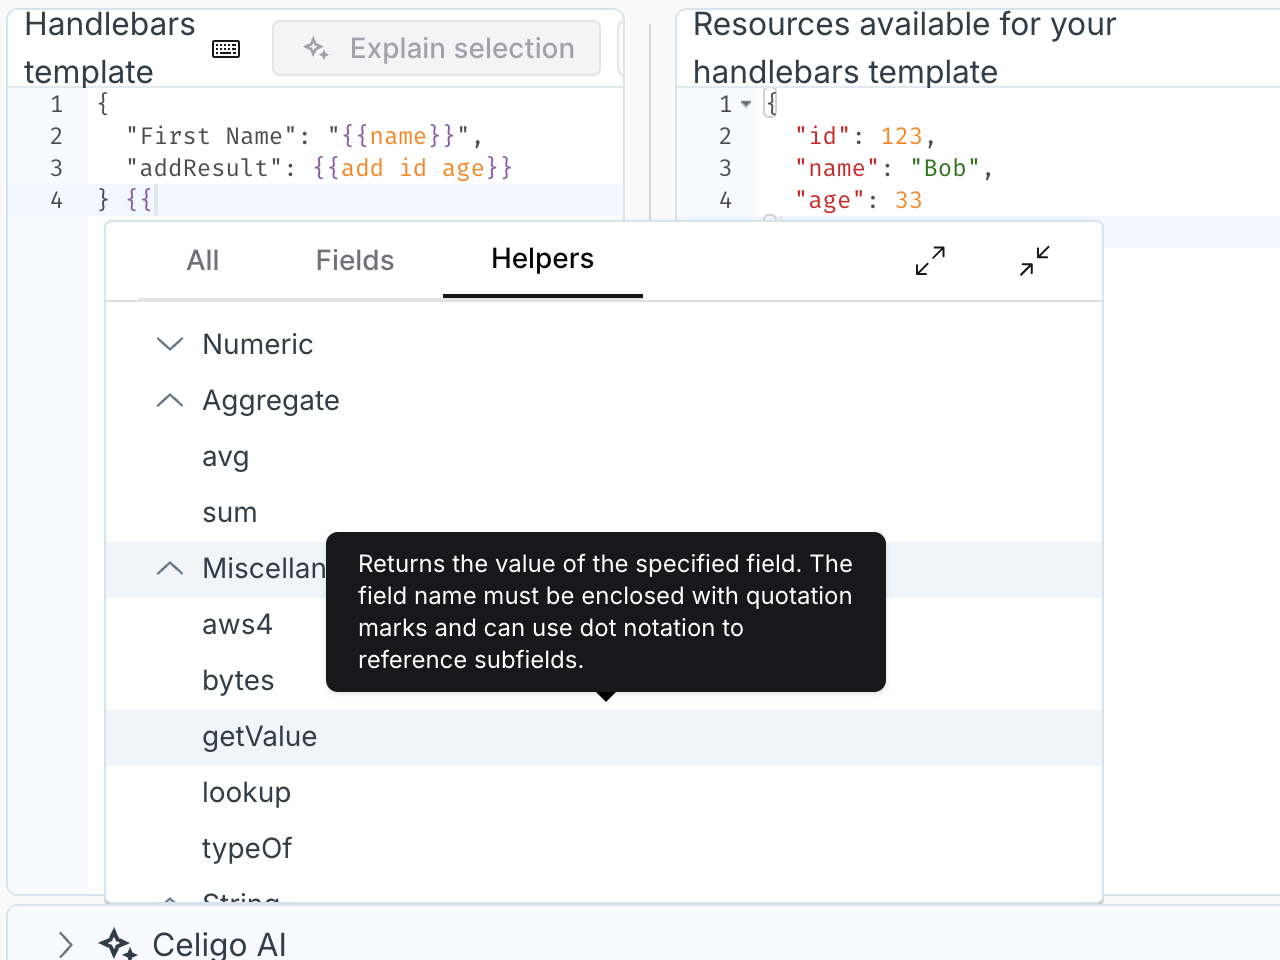Viewport: 1280px width, 960px height.
Task: Click the "name": "Bob" resource line
Action: (894, 168)
